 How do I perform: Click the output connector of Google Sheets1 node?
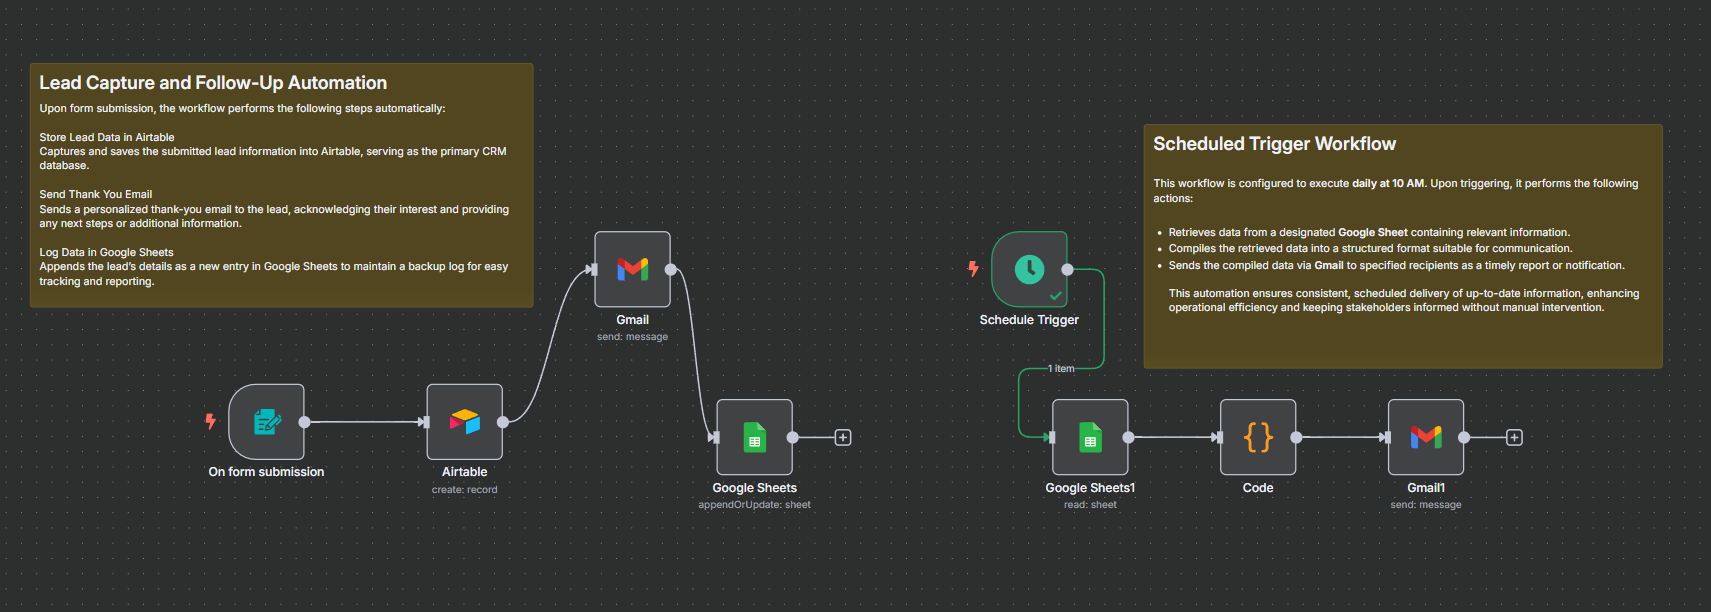click(x=1128, y=437)
